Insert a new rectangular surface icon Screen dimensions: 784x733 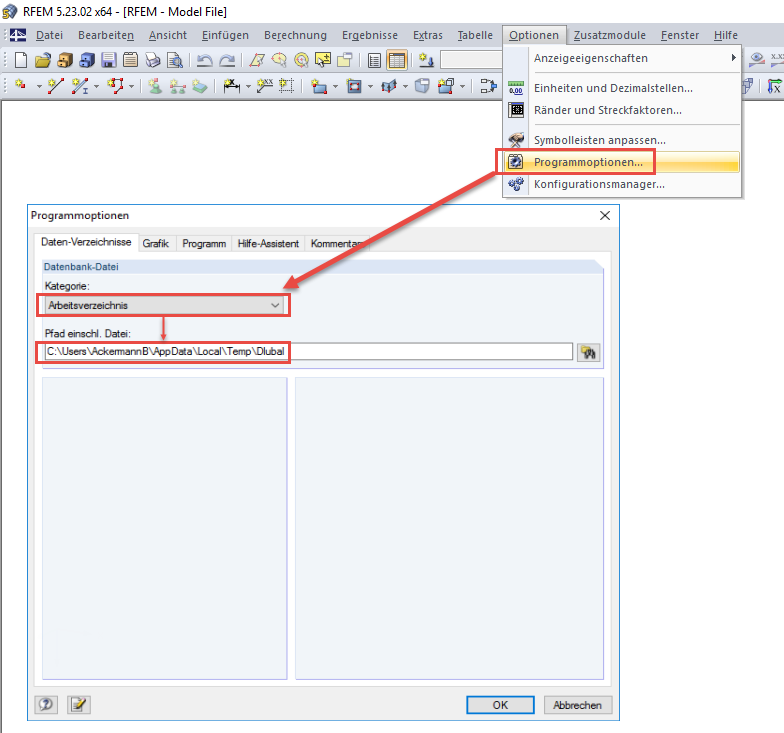318,86
